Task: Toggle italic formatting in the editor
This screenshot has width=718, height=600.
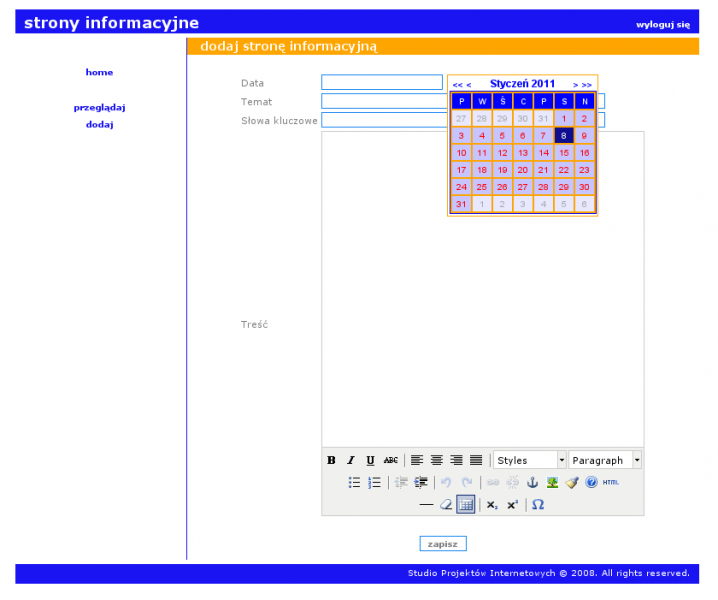Action: 350,460
